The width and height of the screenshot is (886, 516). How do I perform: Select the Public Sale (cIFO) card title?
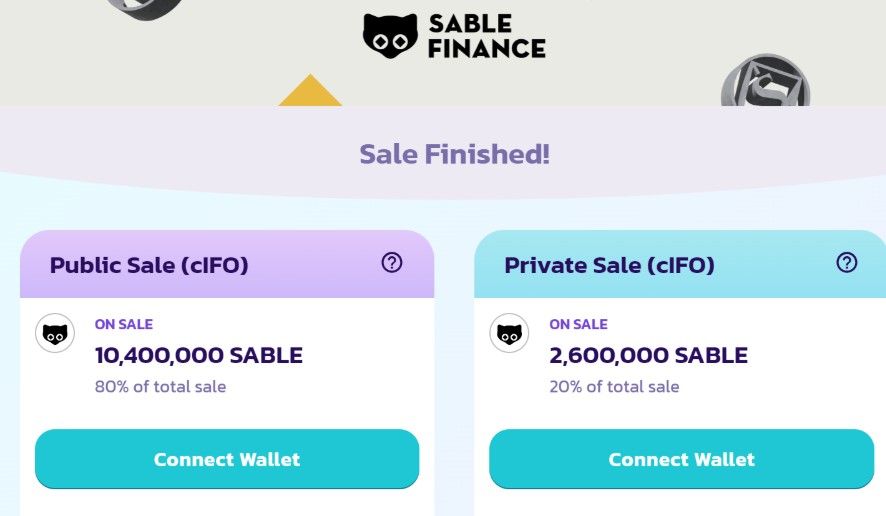click(x=149, y=265)
